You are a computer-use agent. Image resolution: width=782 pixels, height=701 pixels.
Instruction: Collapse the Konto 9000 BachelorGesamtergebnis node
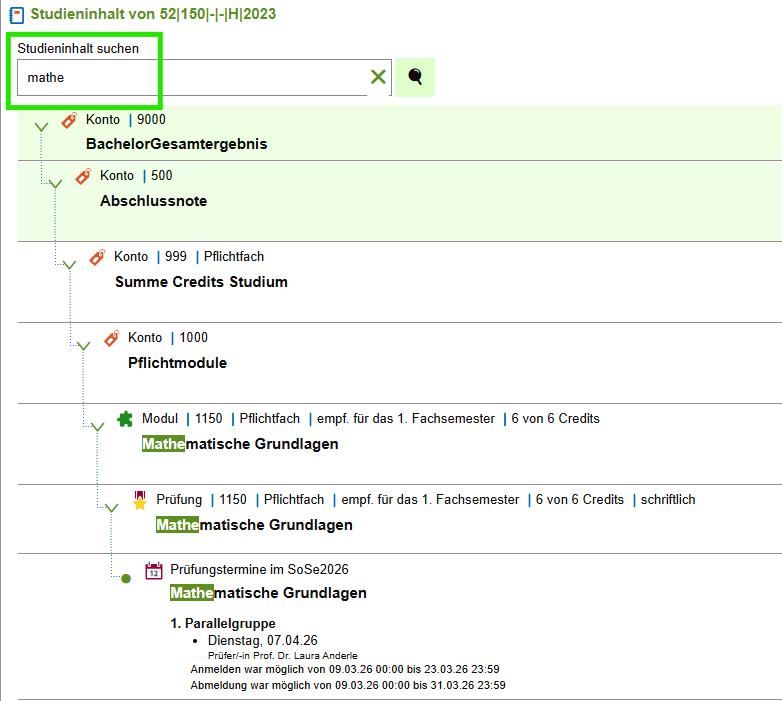41,127
